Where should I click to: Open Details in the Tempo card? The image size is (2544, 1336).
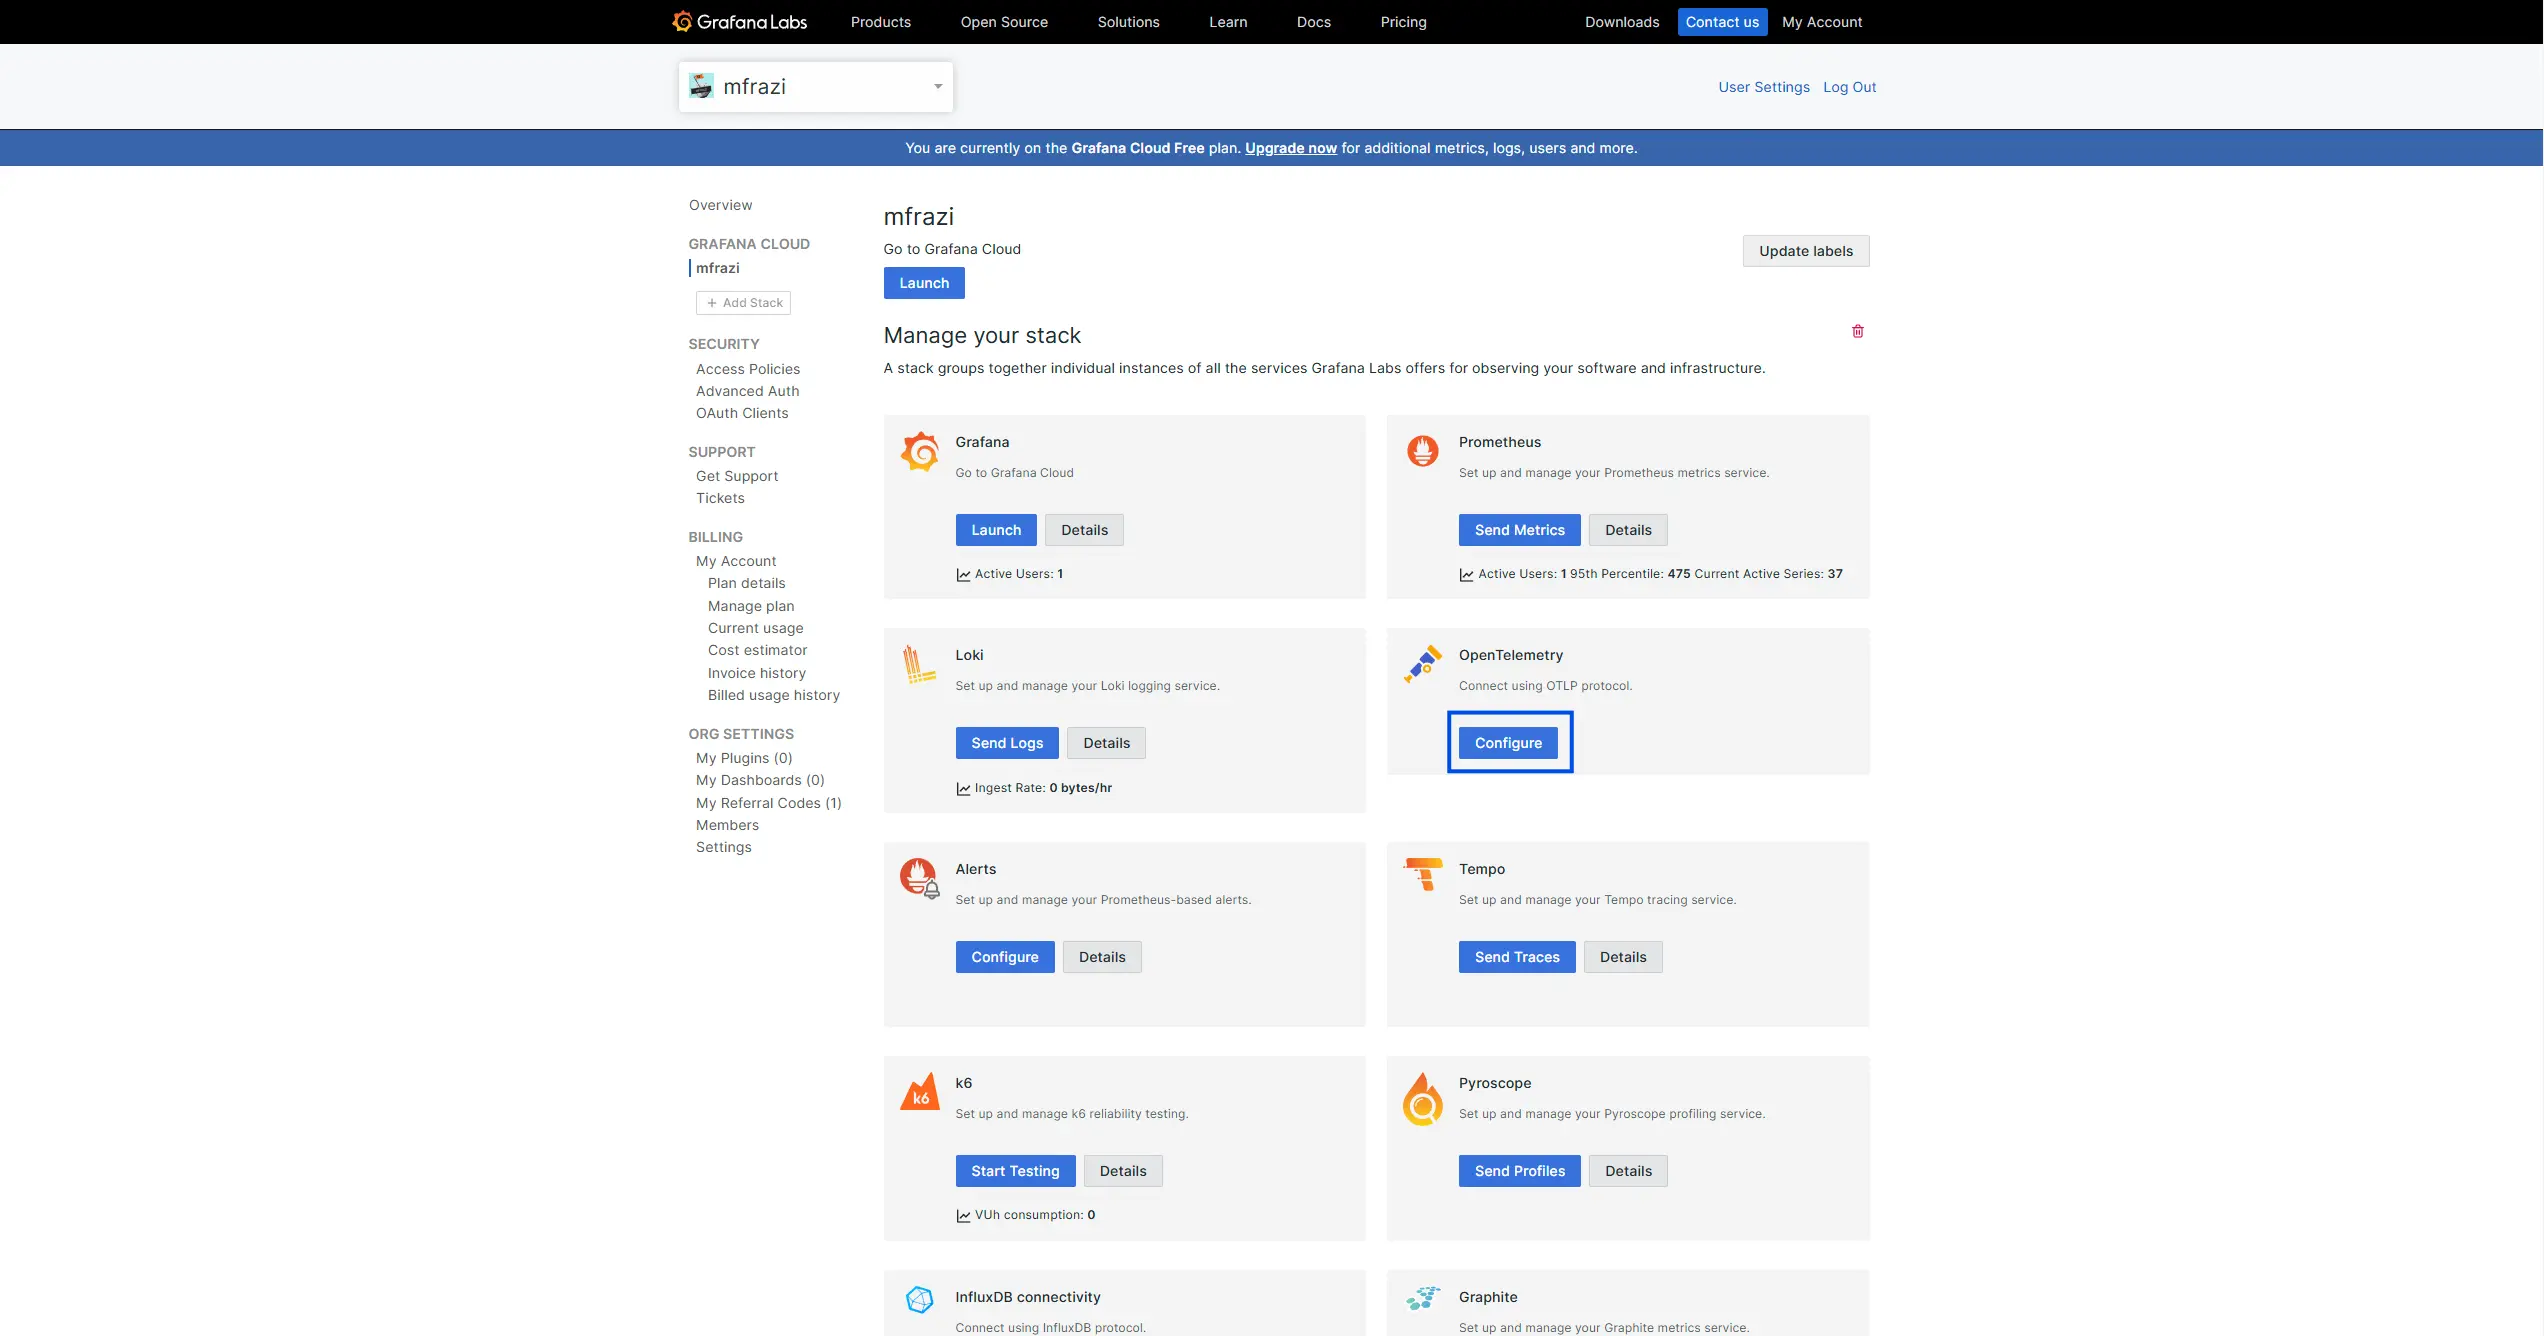(x=1622, y=957)
